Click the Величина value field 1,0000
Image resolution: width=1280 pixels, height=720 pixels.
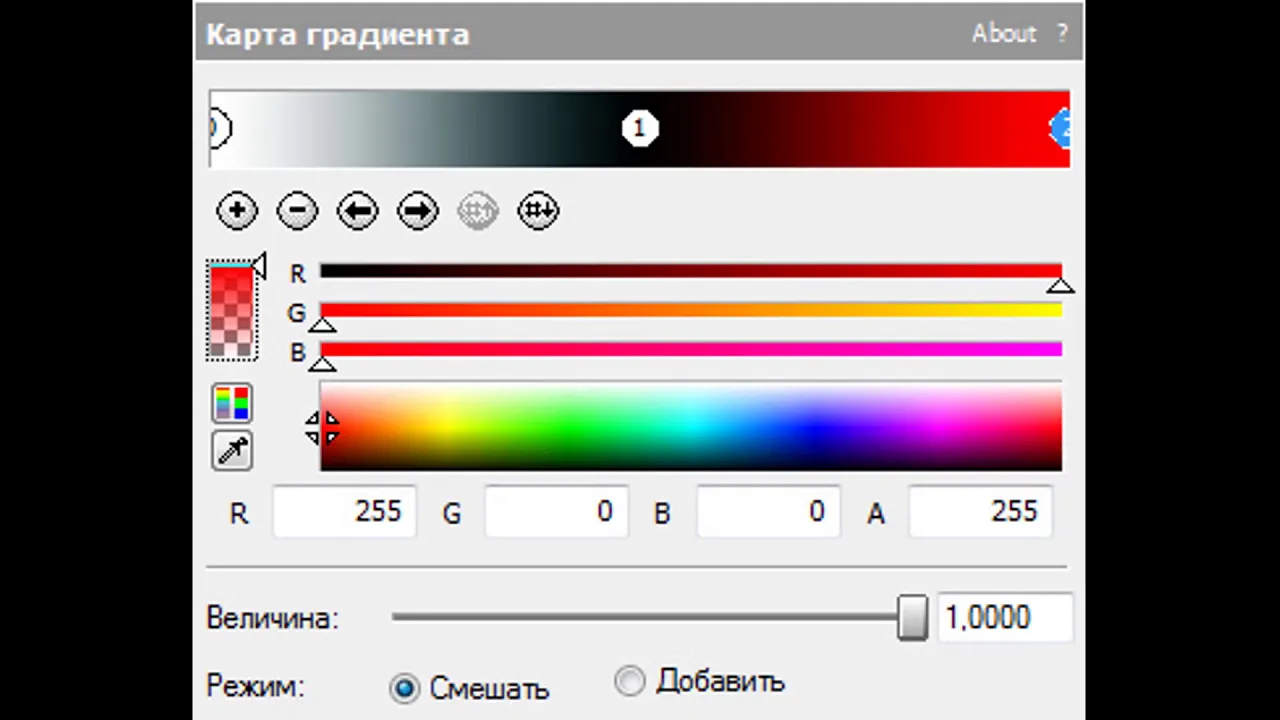[x=1005, y=618]
